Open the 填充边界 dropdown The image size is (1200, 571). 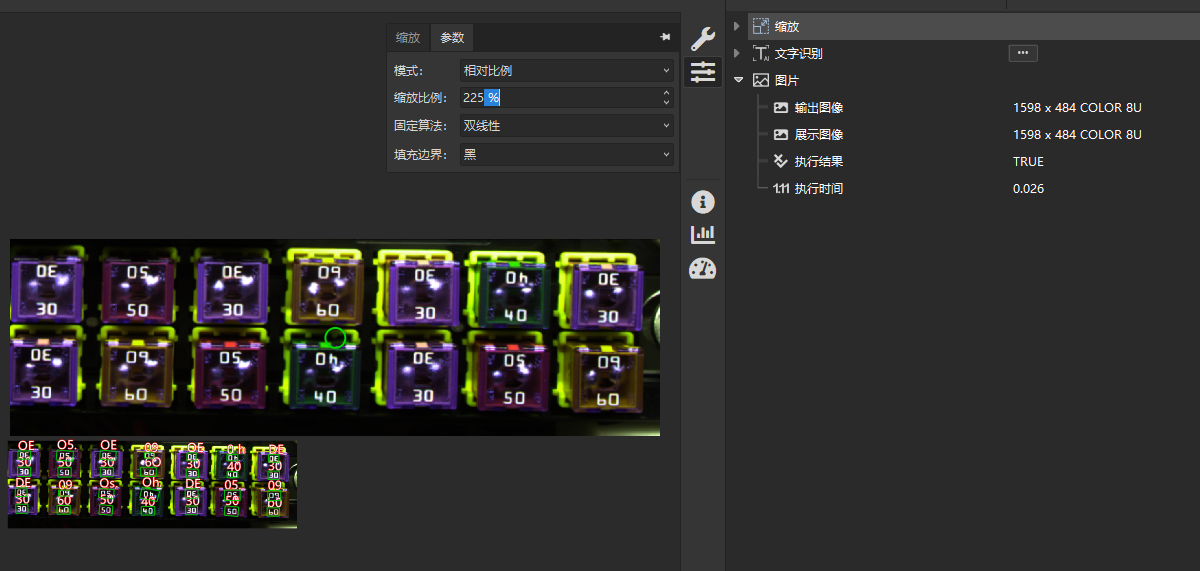pos(566,154)
